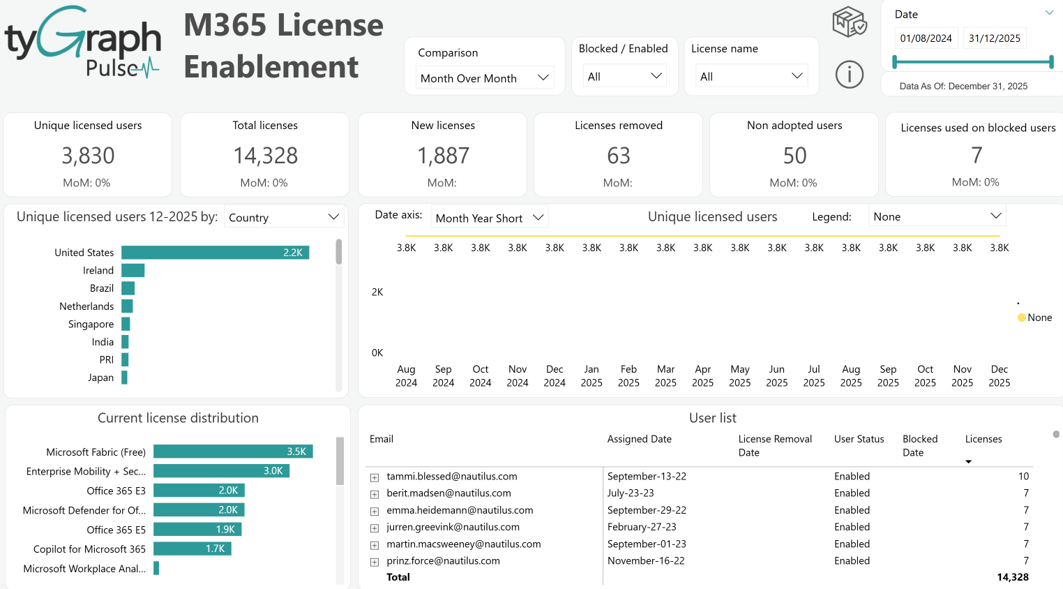Click the Japan country label

tap(100, 378)
